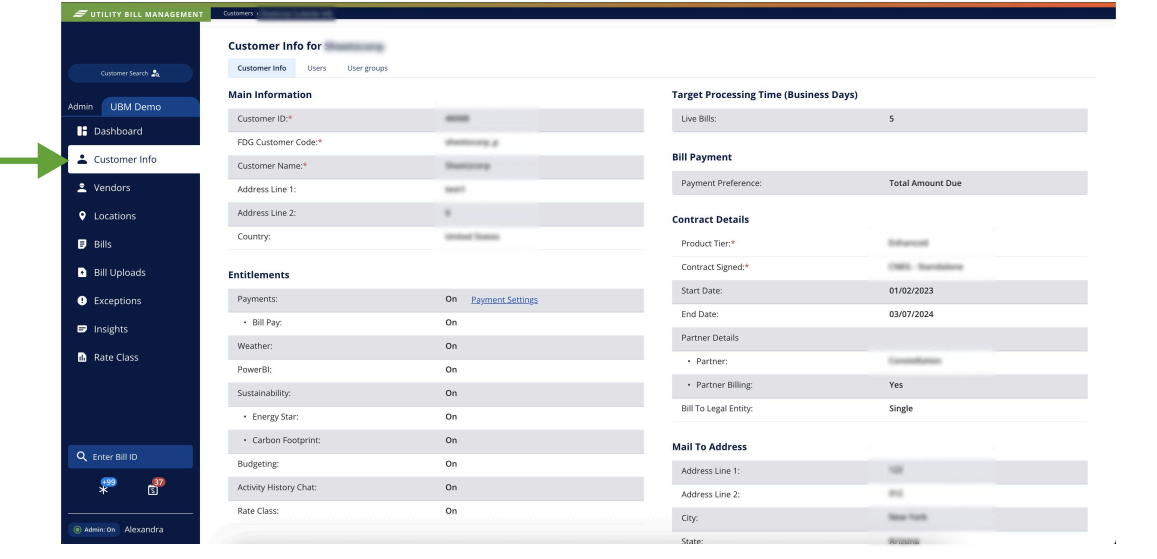
Task: Switch to the Users tab
Action: tap(317, 68)
